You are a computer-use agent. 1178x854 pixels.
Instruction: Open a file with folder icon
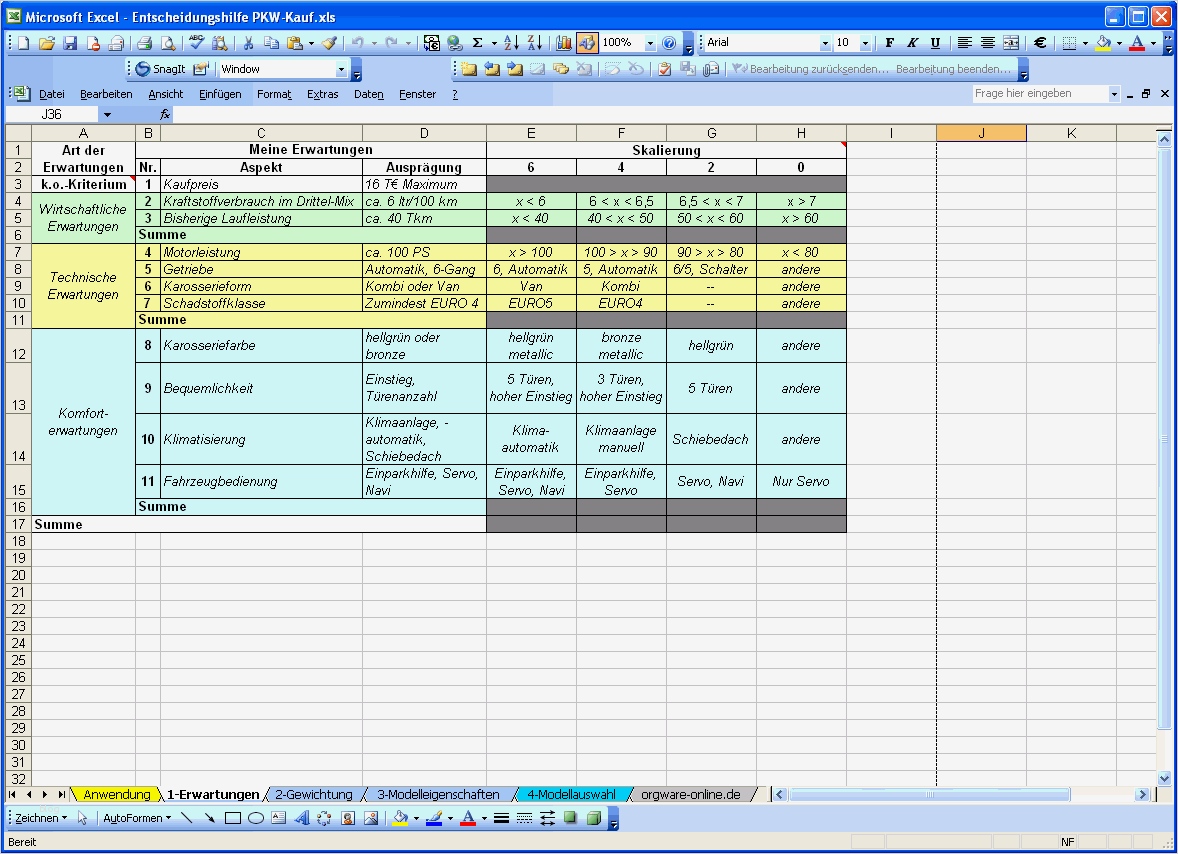[x=47, y=43]
